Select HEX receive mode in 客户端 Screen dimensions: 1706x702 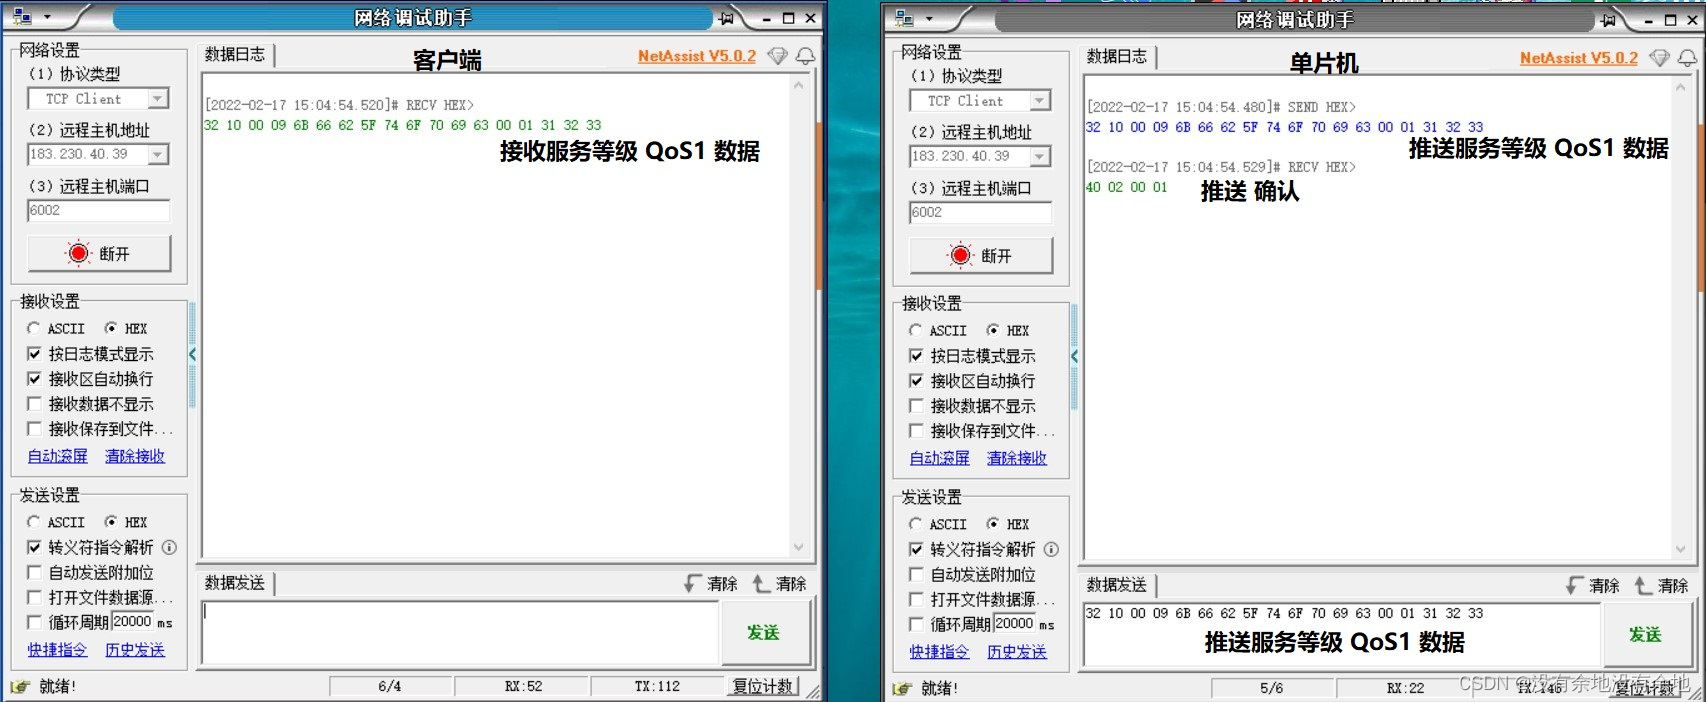(111, 328)
